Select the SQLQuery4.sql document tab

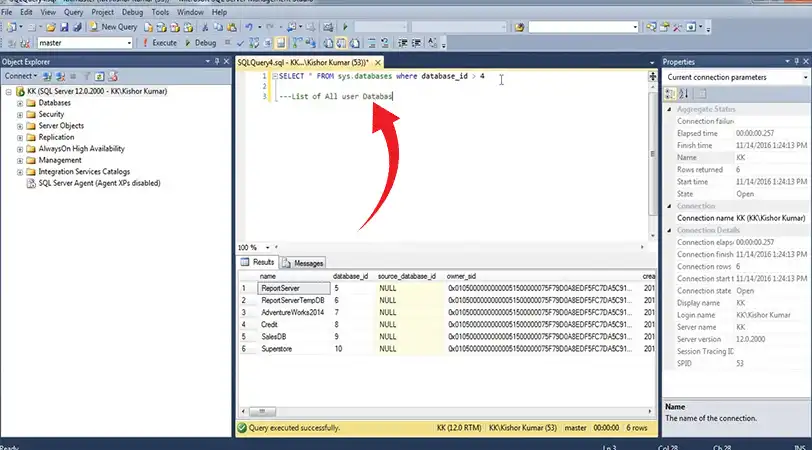point(303,62)
